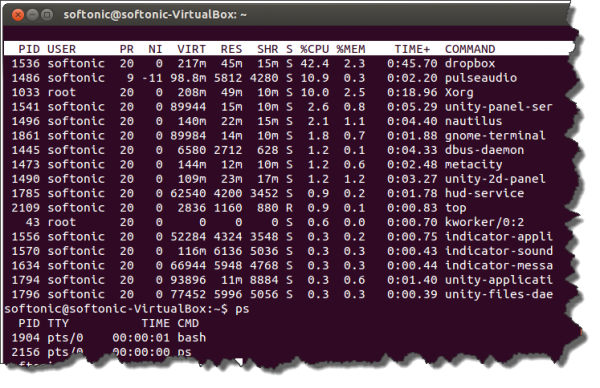Click the %MEM column header
Image resolution: width=600 pixels, height=388 pixels.
pos(351,49)
